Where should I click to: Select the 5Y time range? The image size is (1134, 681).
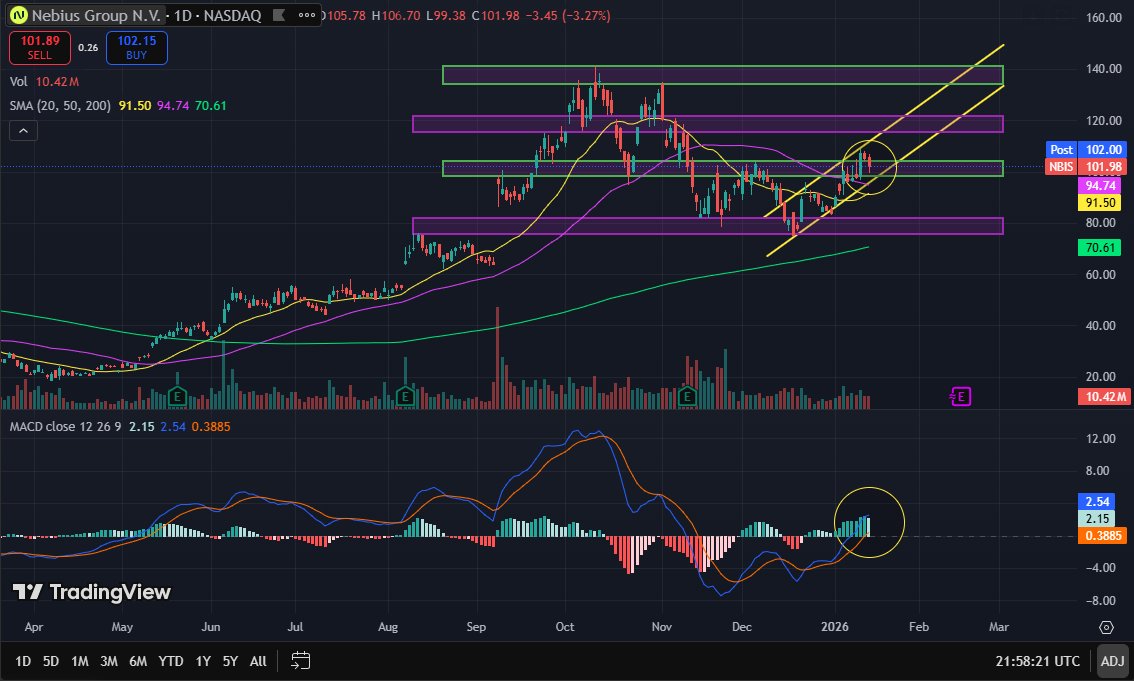point(230,661)
